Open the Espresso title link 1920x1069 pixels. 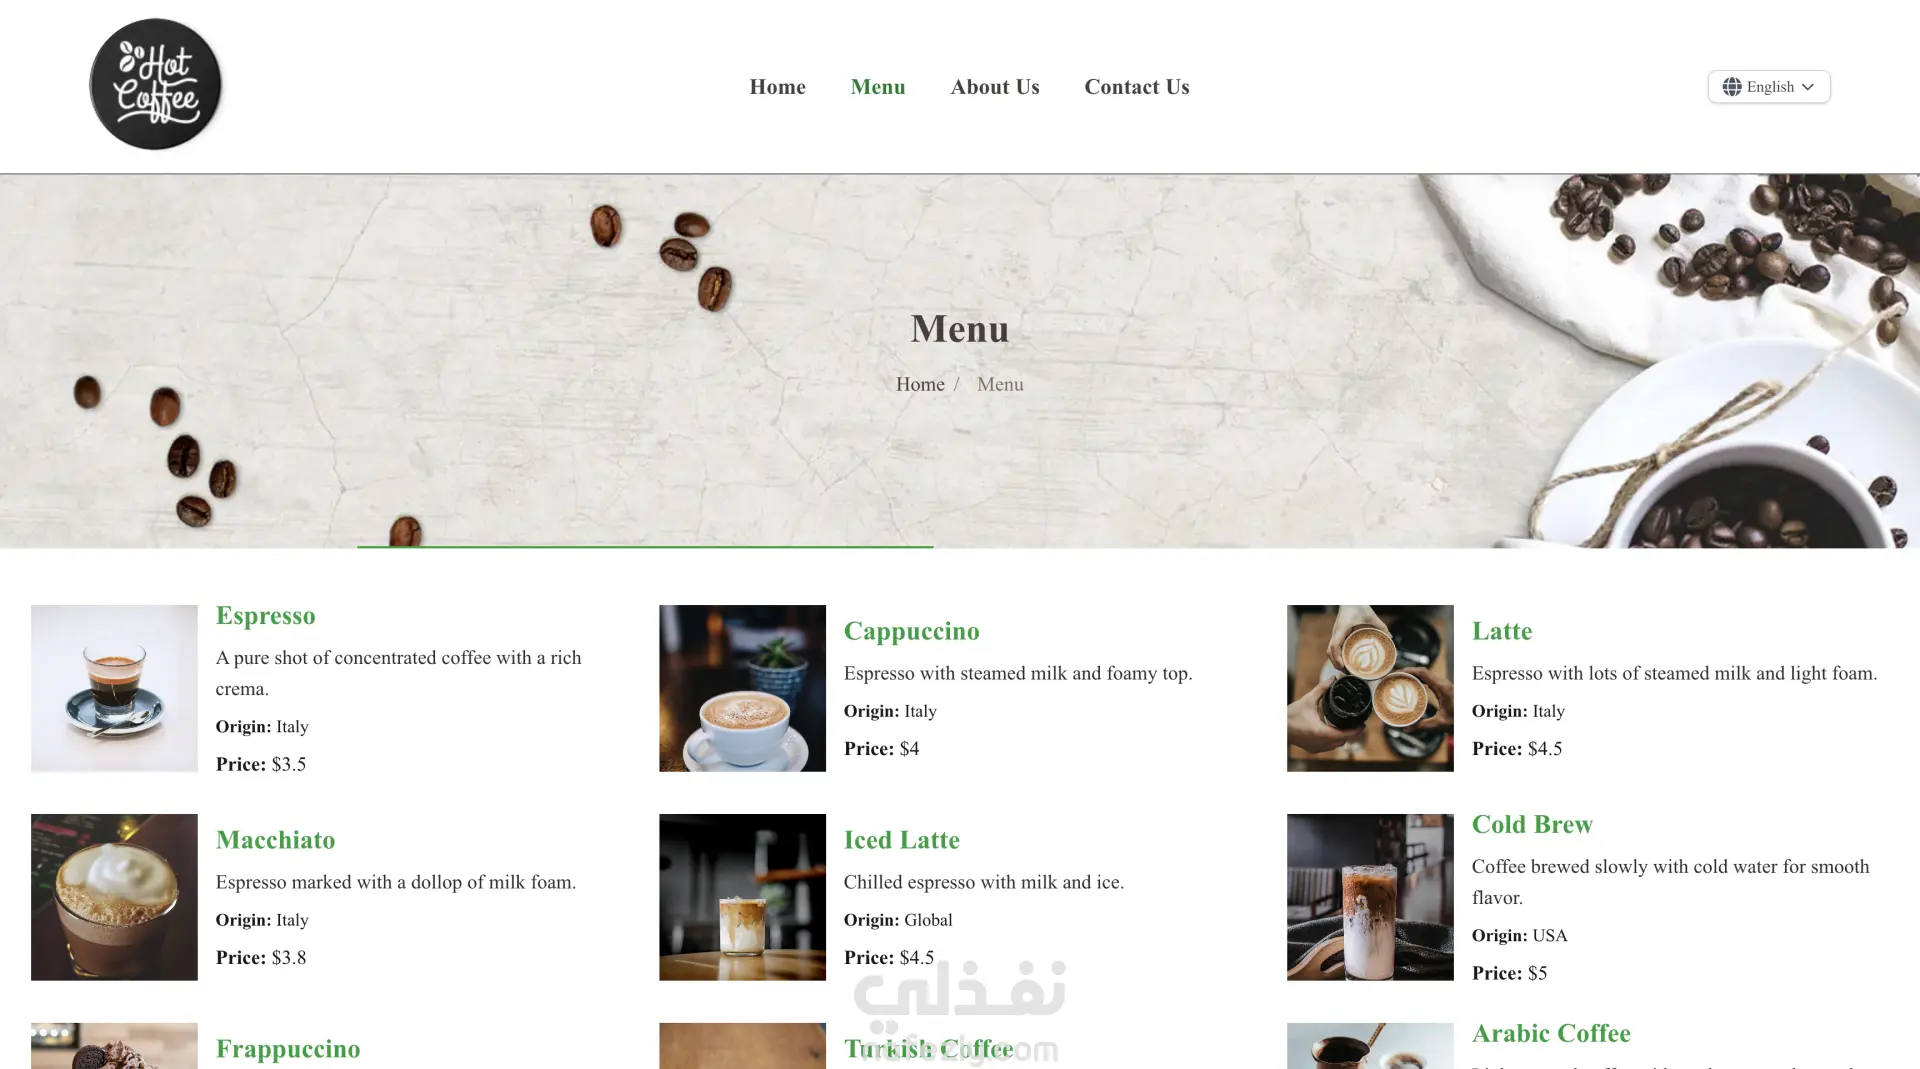pyautogui.click(x=266, y=616)
